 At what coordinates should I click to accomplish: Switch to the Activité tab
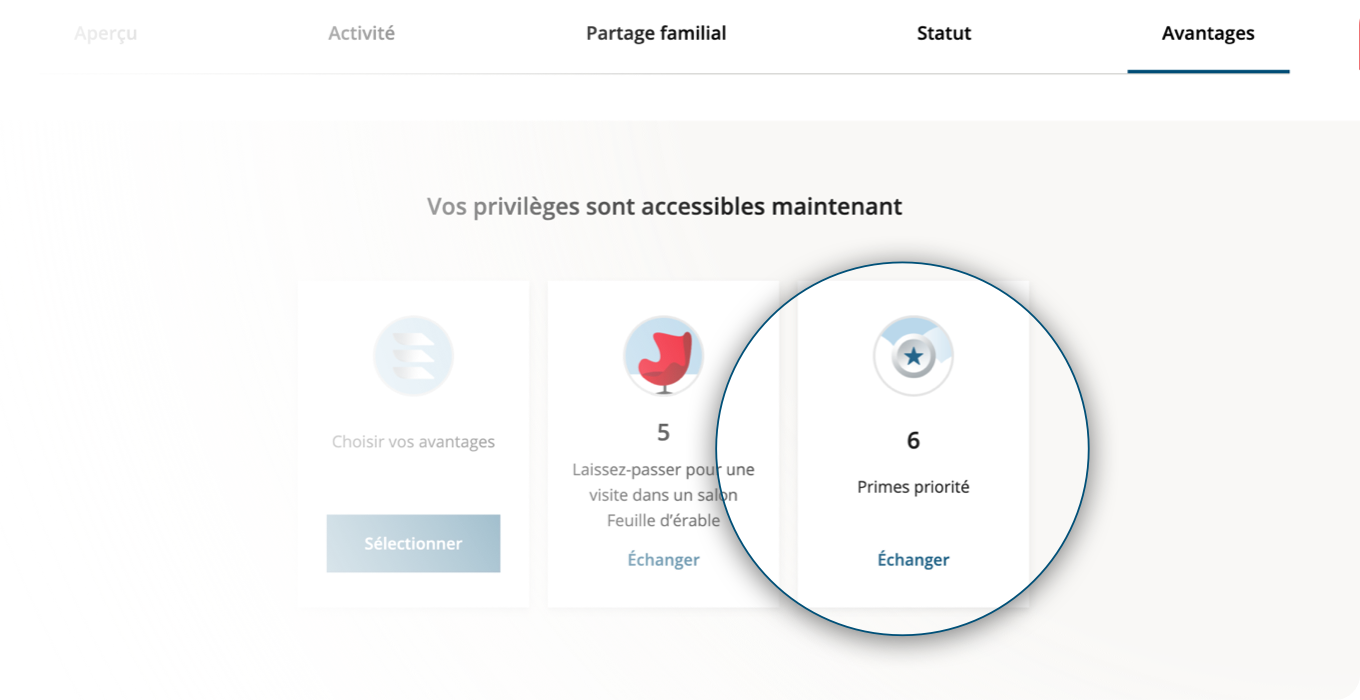[x=361, y=33]
